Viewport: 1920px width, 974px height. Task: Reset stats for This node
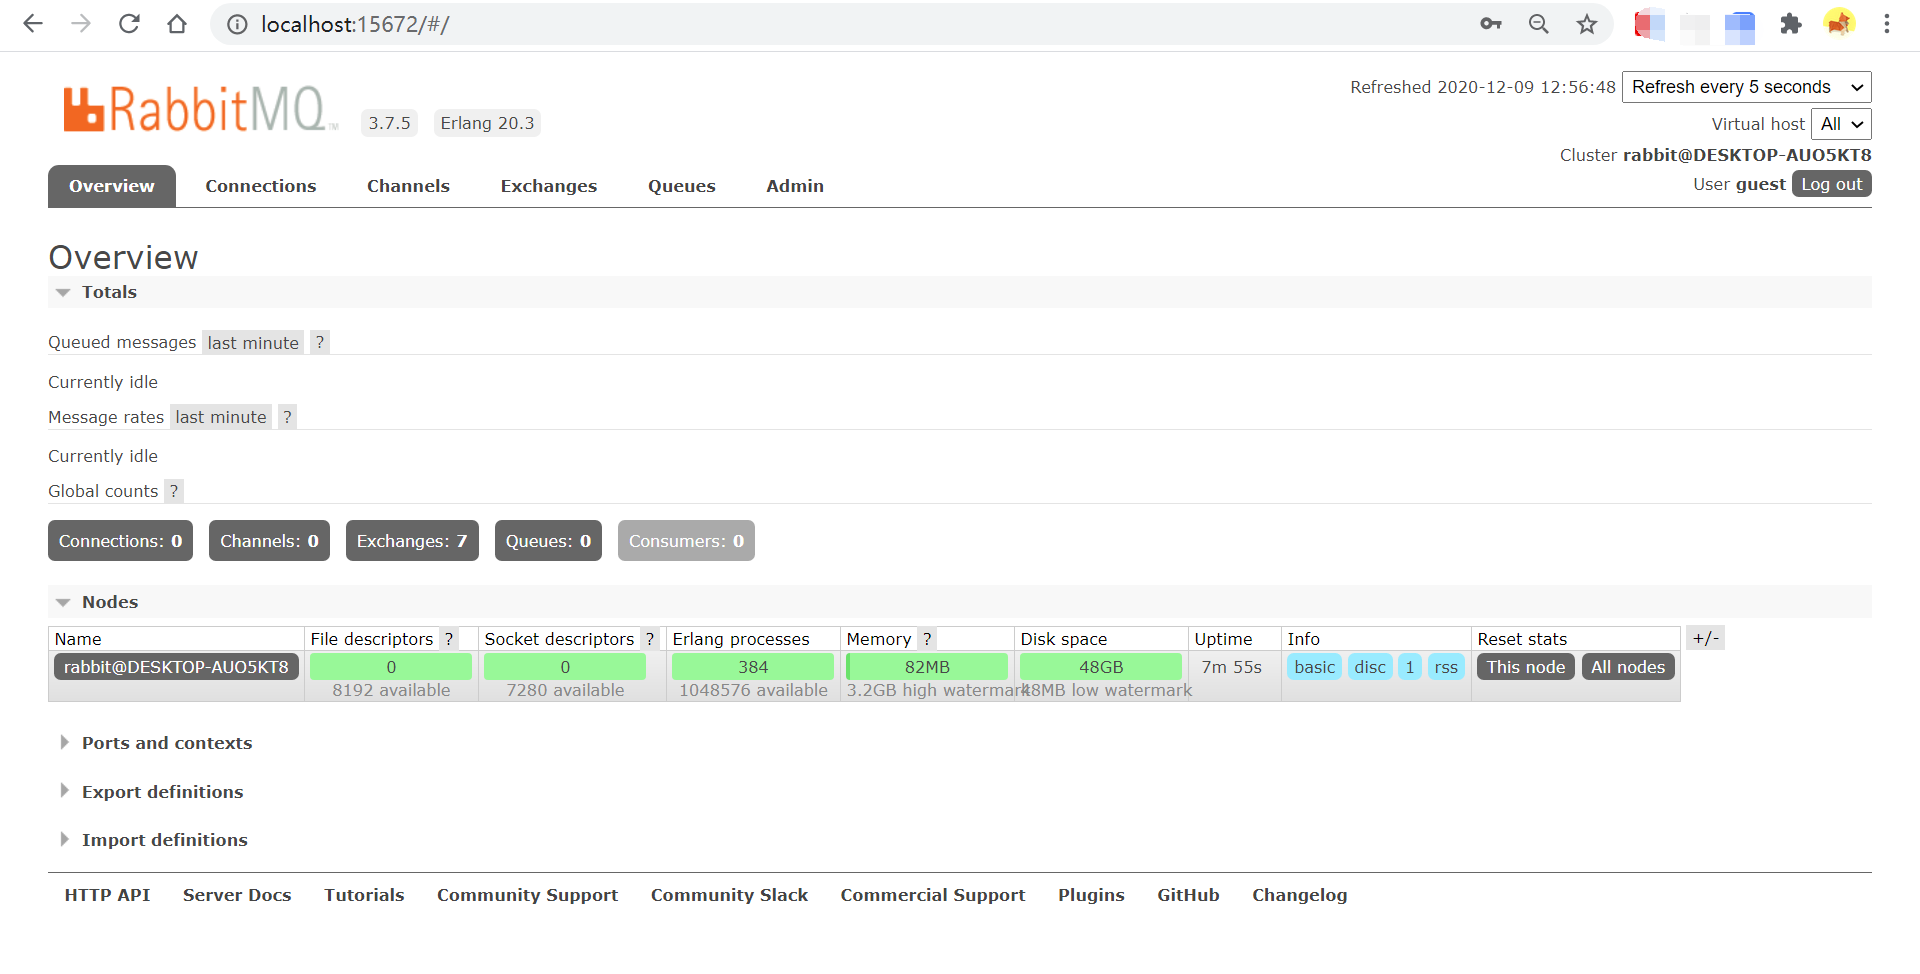(x=1526, y=667)
